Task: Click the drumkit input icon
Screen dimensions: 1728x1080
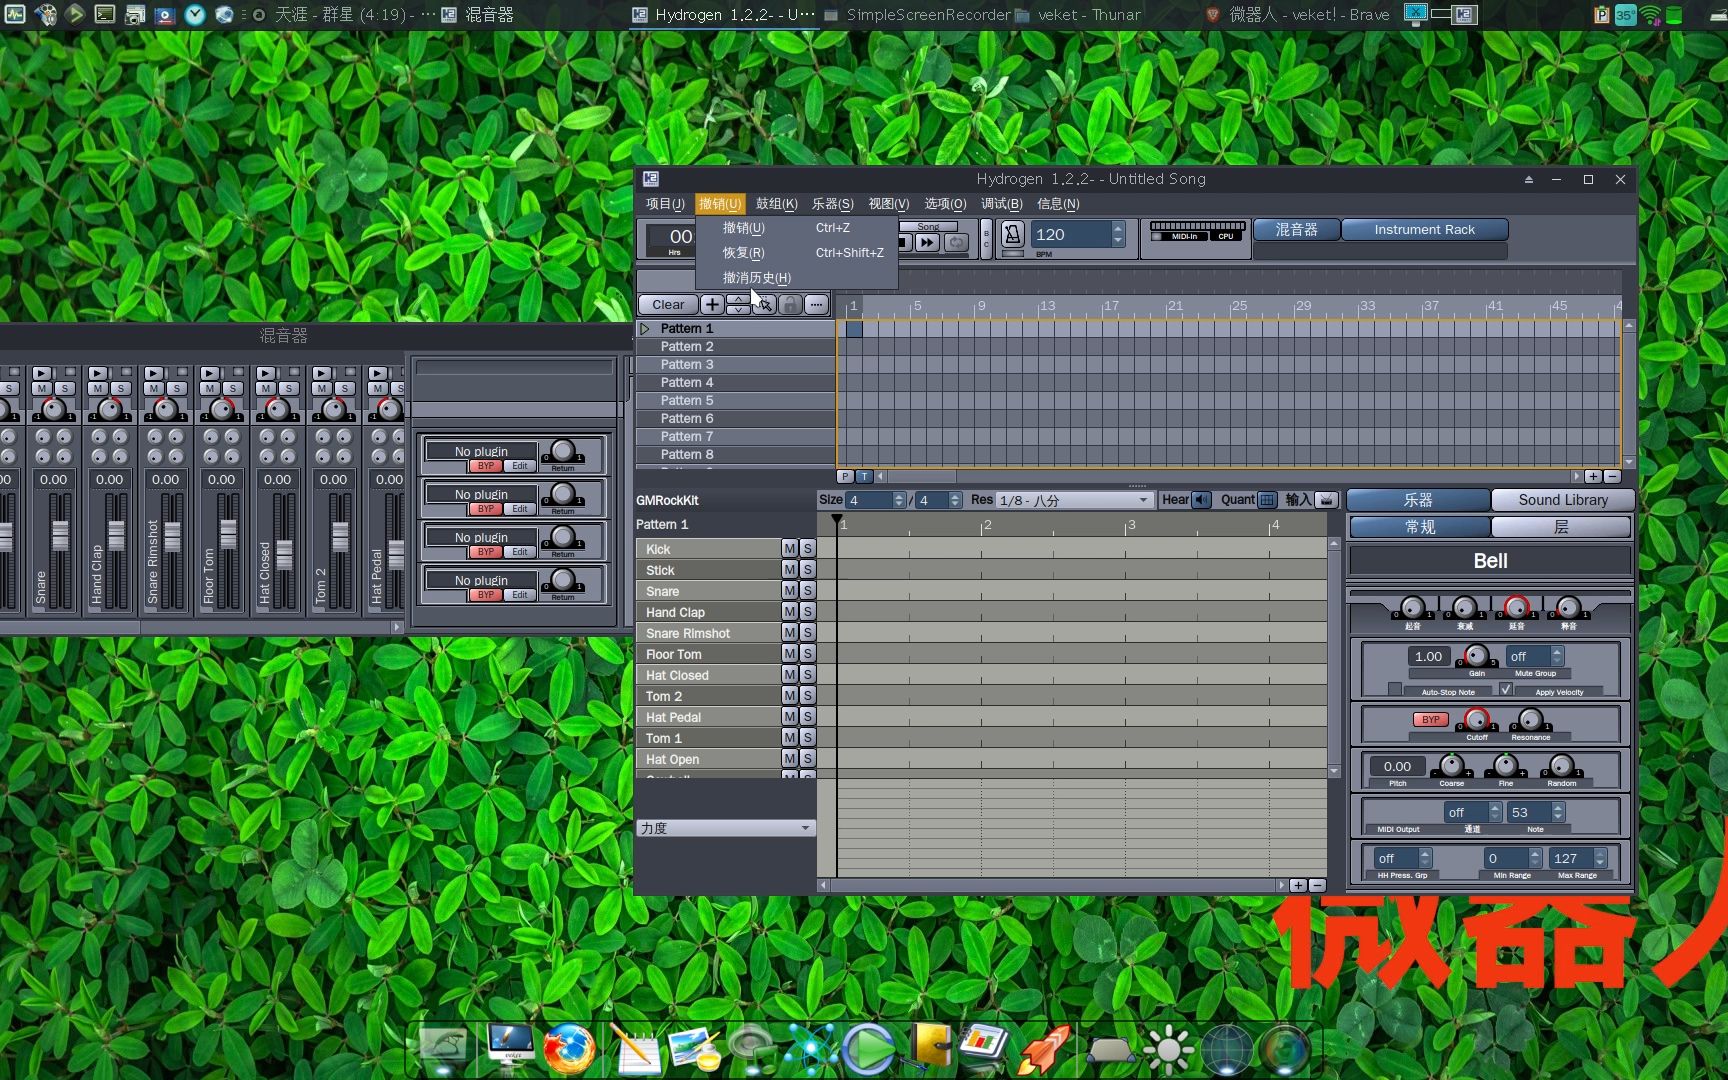Action: pos(1326,500)
